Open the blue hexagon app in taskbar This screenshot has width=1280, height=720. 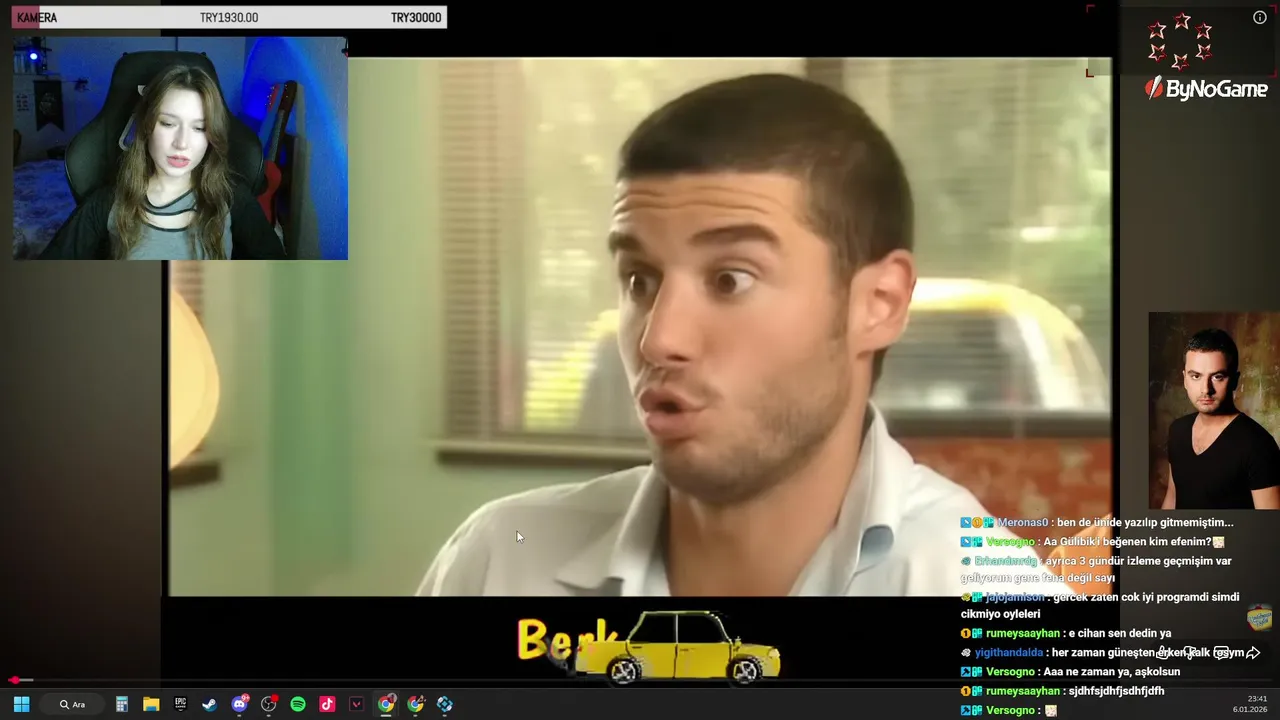click(x=445, y=704)
